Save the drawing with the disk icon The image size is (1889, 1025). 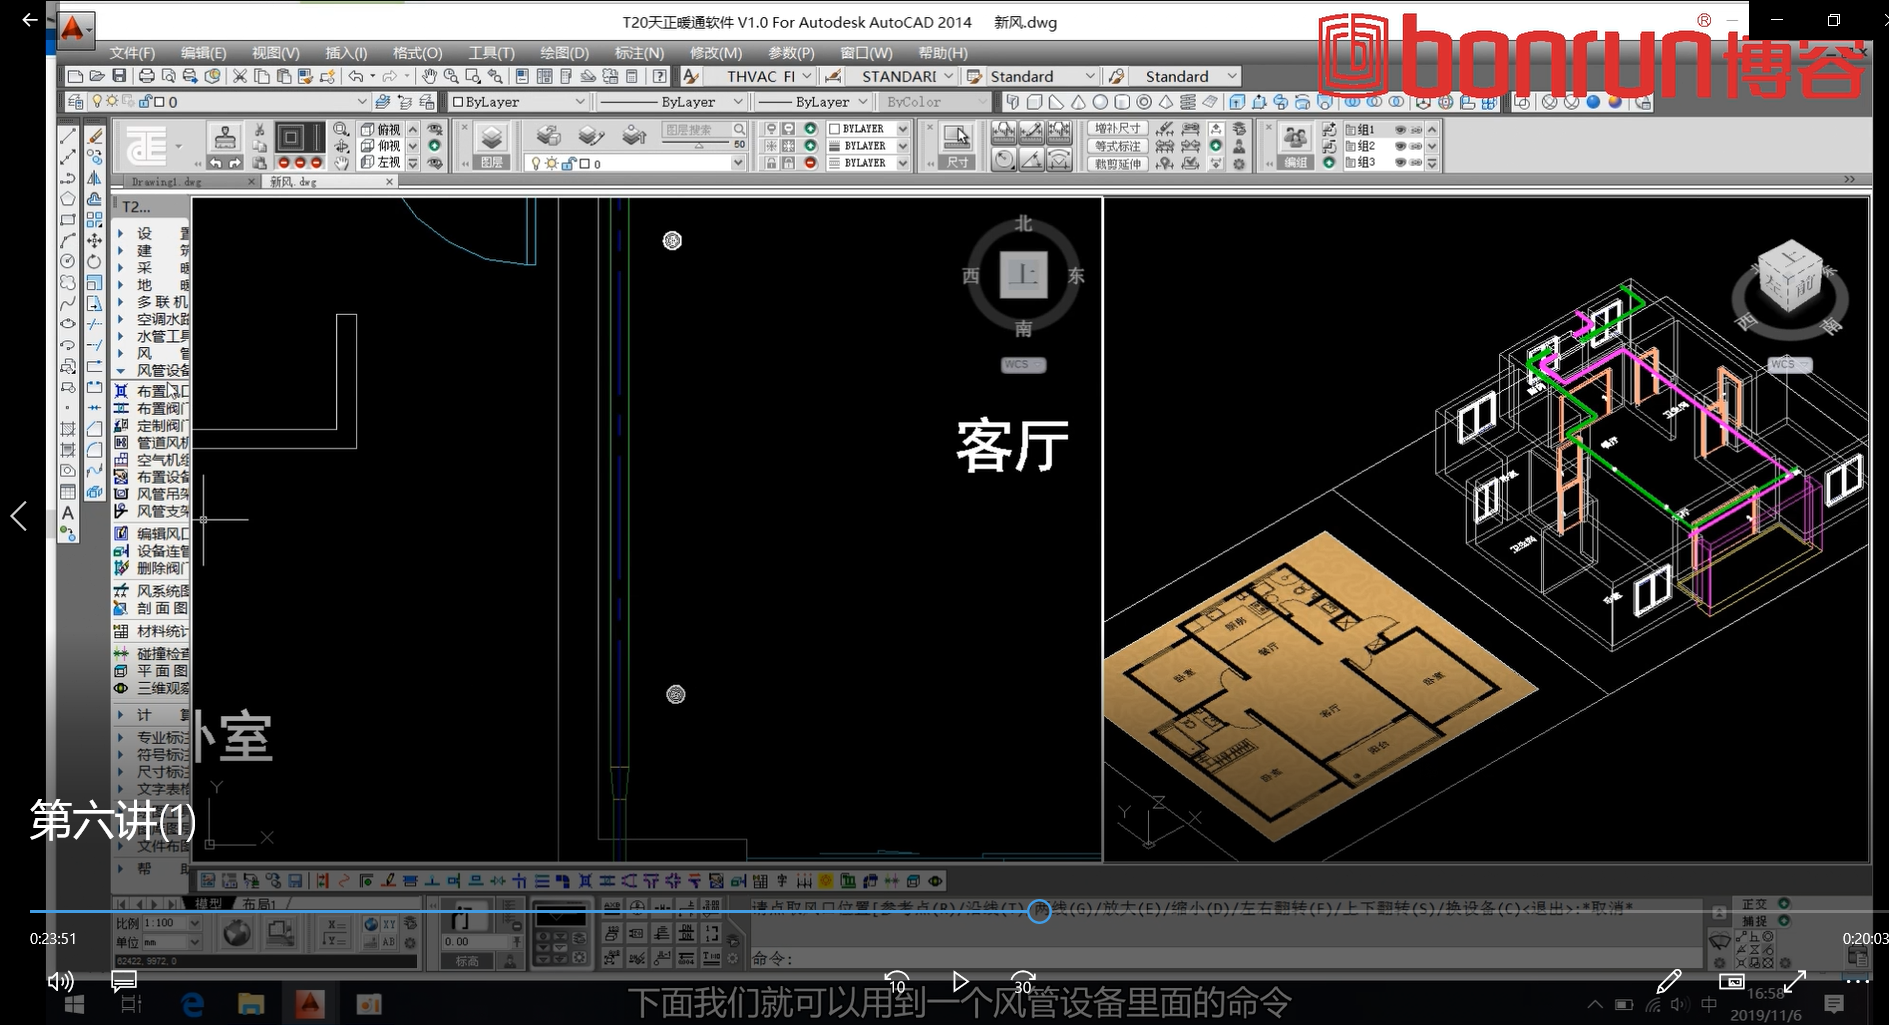[119, 76]
